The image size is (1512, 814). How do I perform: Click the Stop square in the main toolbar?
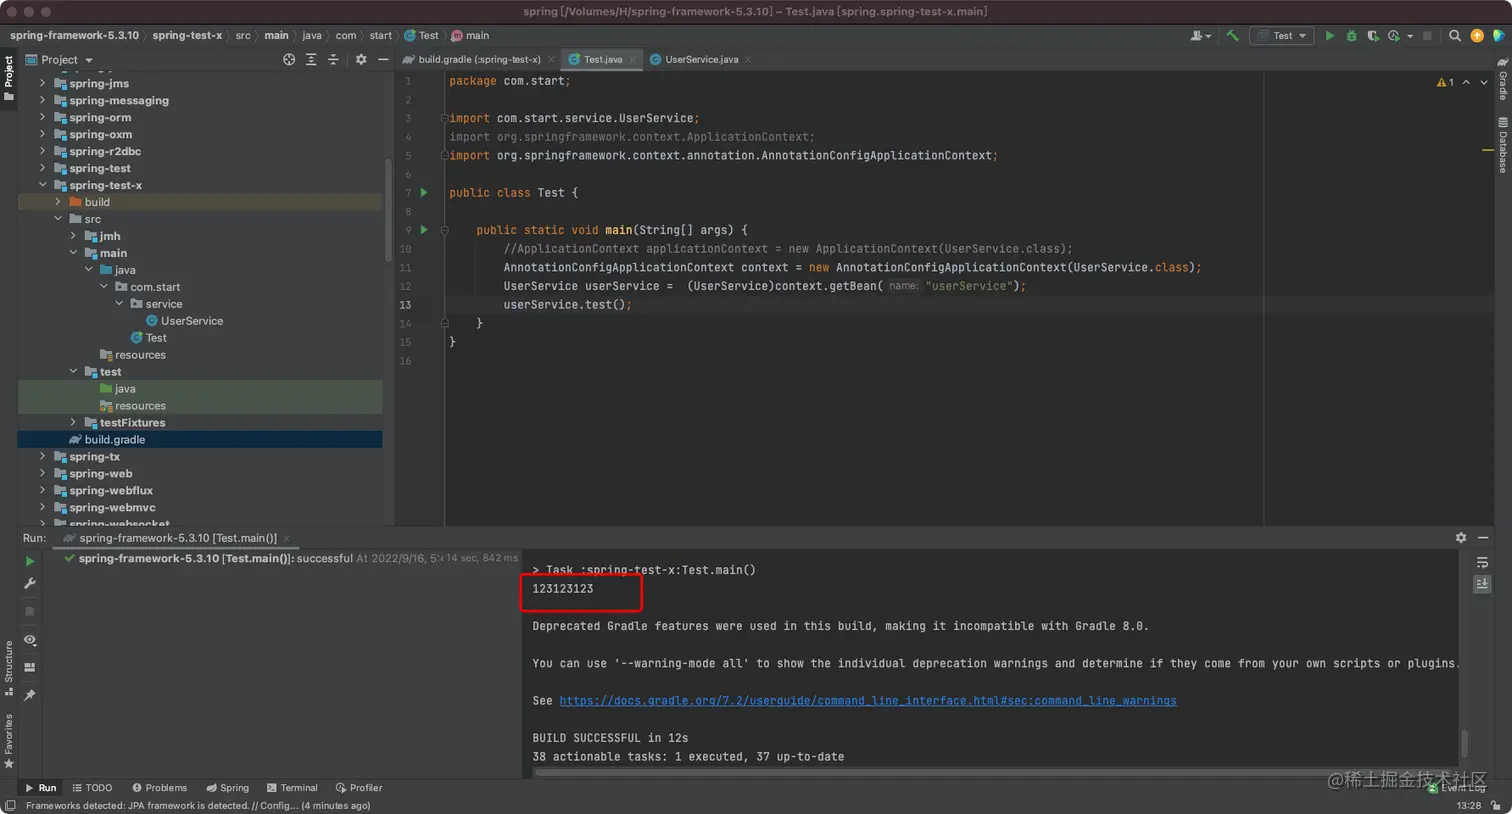click(x=1427, y=36)
